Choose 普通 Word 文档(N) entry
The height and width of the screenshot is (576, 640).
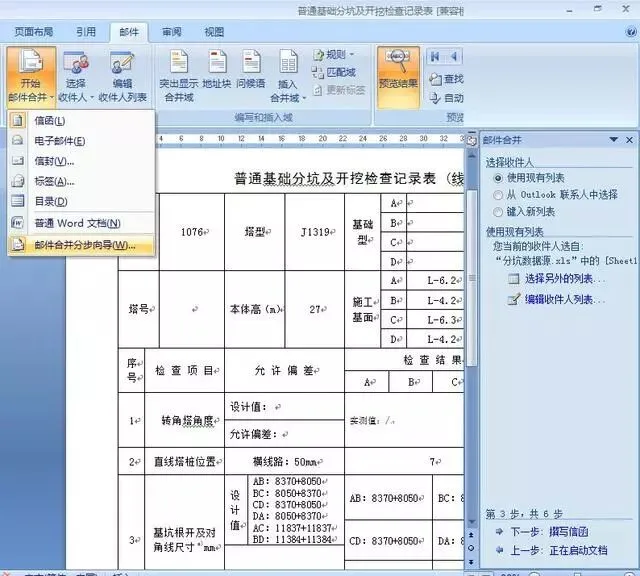click(81, 223)
